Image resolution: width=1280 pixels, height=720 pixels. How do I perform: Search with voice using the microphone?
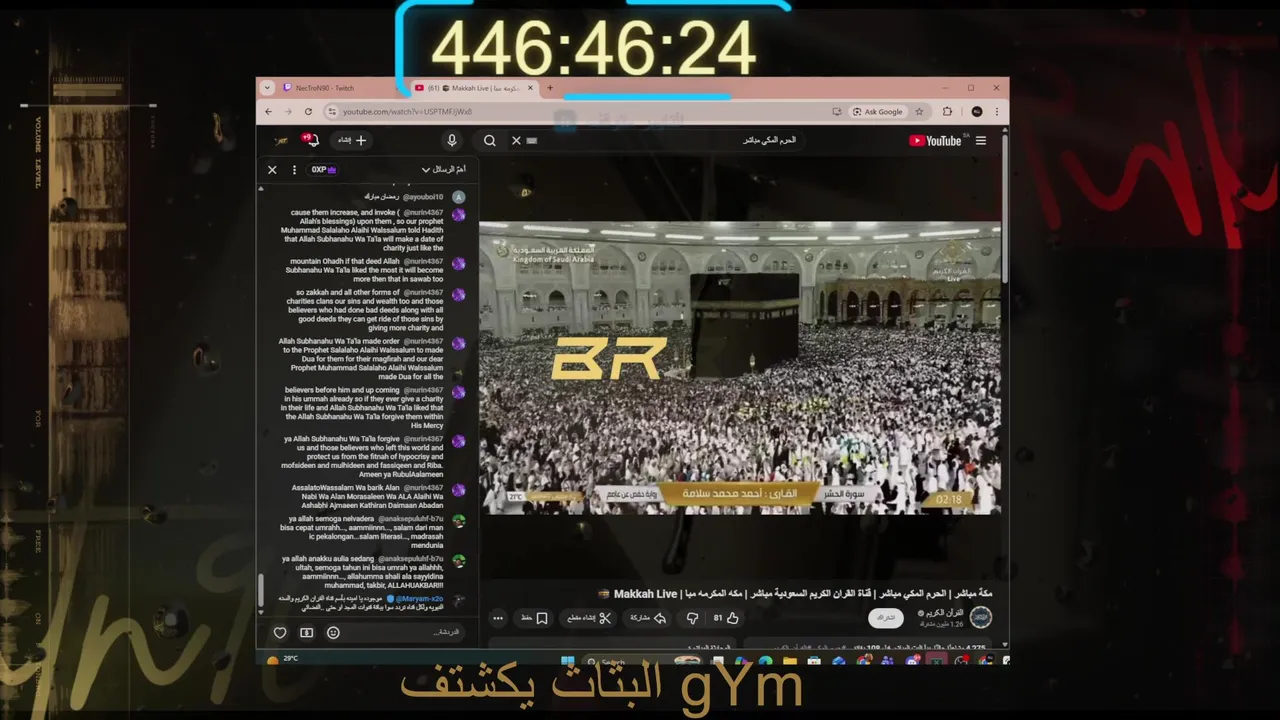pyautogui.click(x=452, y=140)
